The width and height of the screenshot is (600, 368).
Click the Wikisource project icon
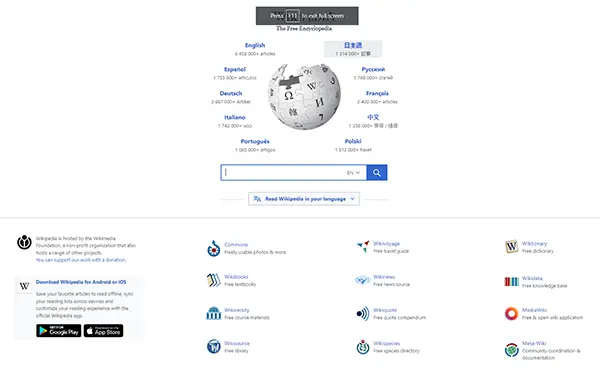[214, 347]
